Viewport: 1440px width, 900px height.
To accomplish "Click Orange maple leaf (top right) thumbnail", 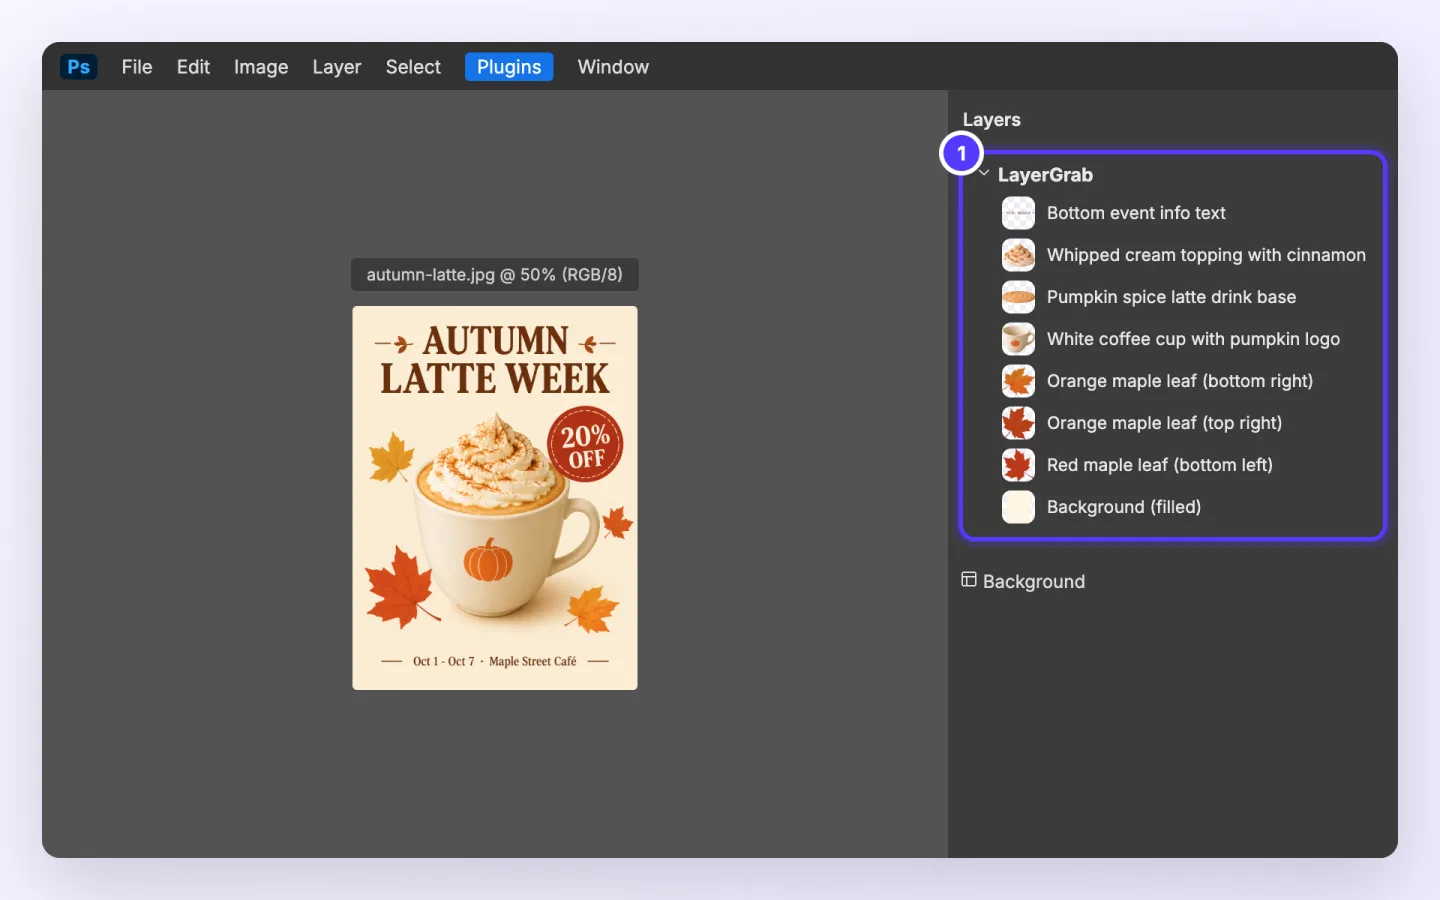I will 1018,423.
